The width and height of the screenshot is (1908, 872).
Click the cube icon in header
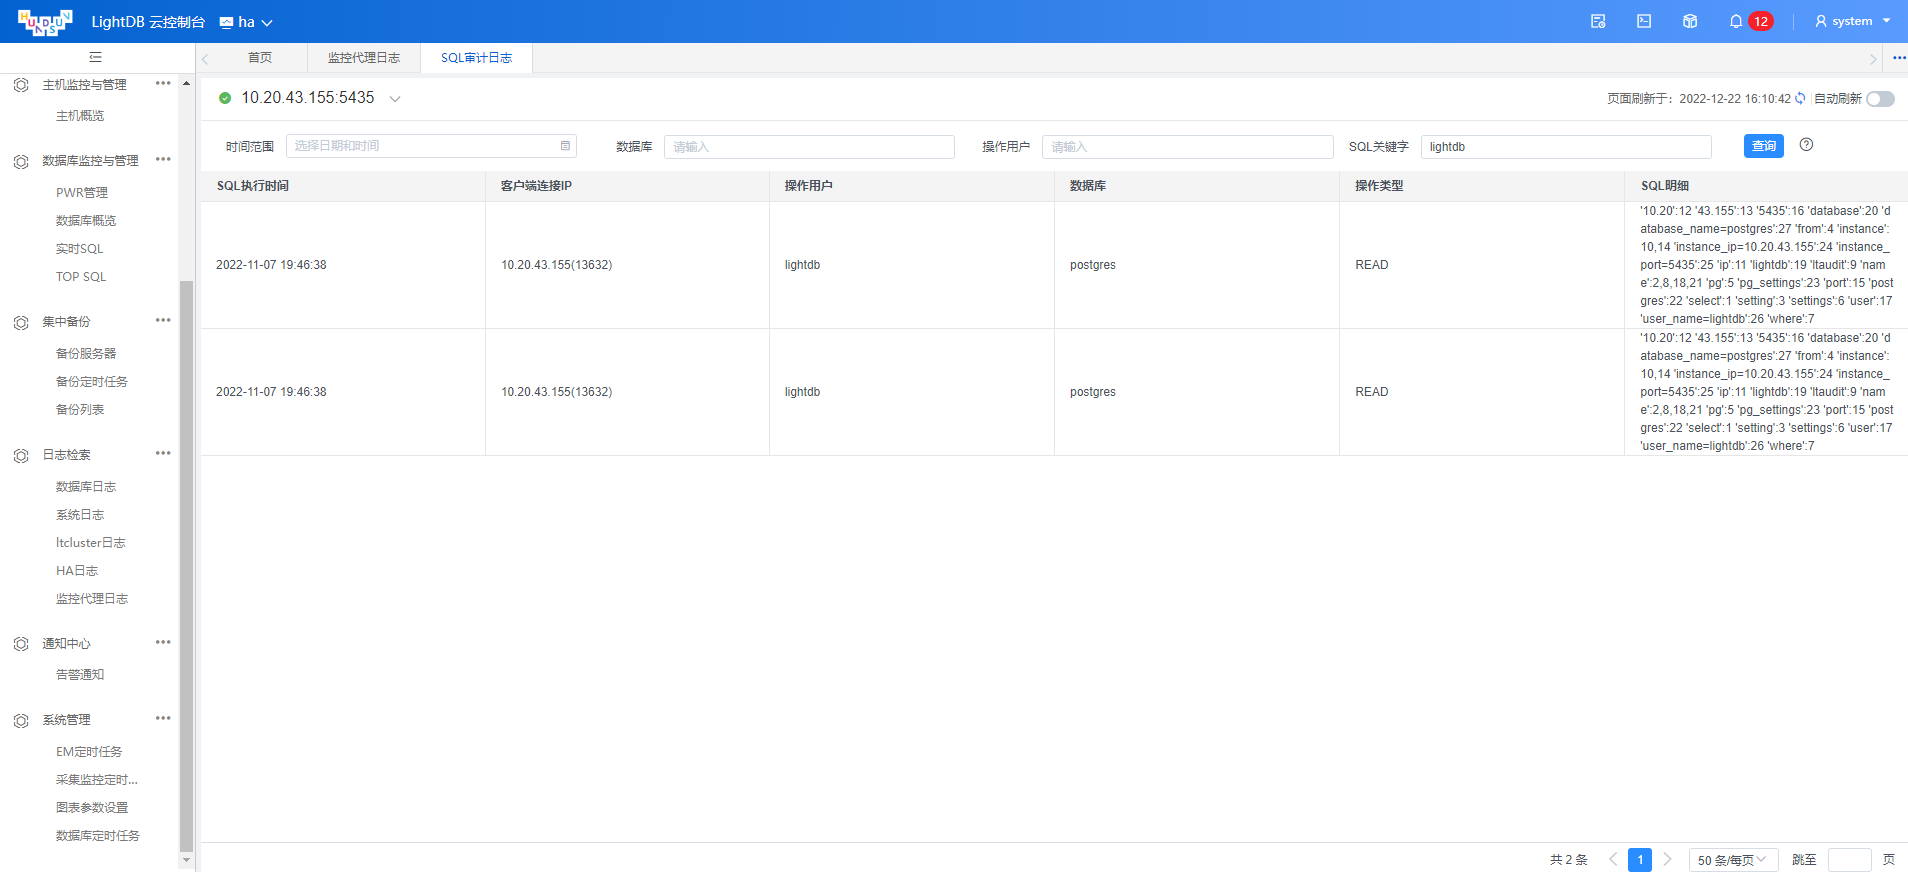pyautogui.click(x=1690, y=21)
